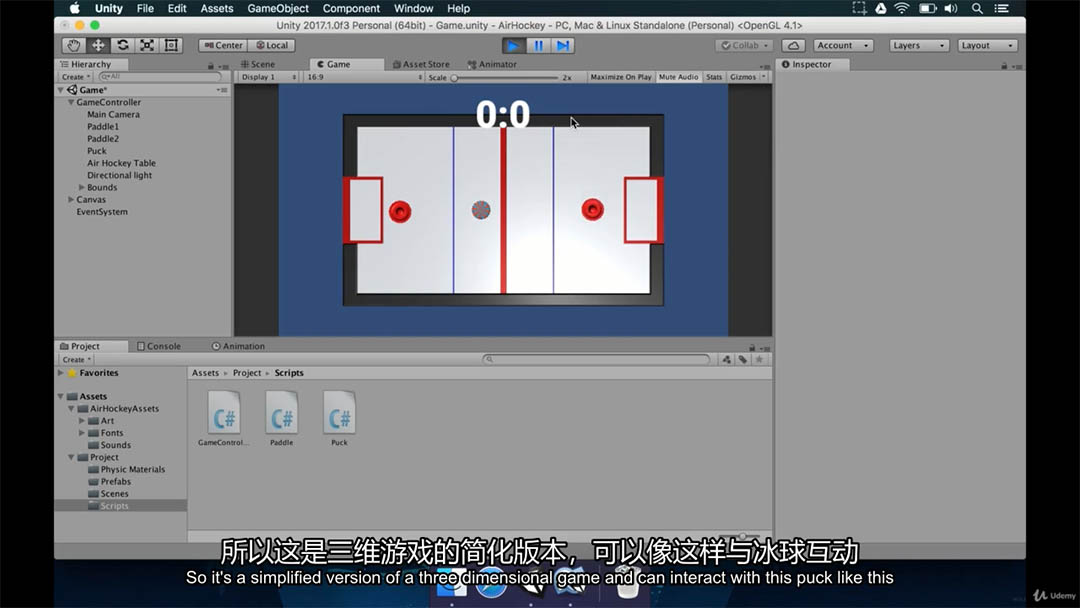Select the Rect Transform tool icon
This screenshot has width=1080, height=608.
(171, 45)
